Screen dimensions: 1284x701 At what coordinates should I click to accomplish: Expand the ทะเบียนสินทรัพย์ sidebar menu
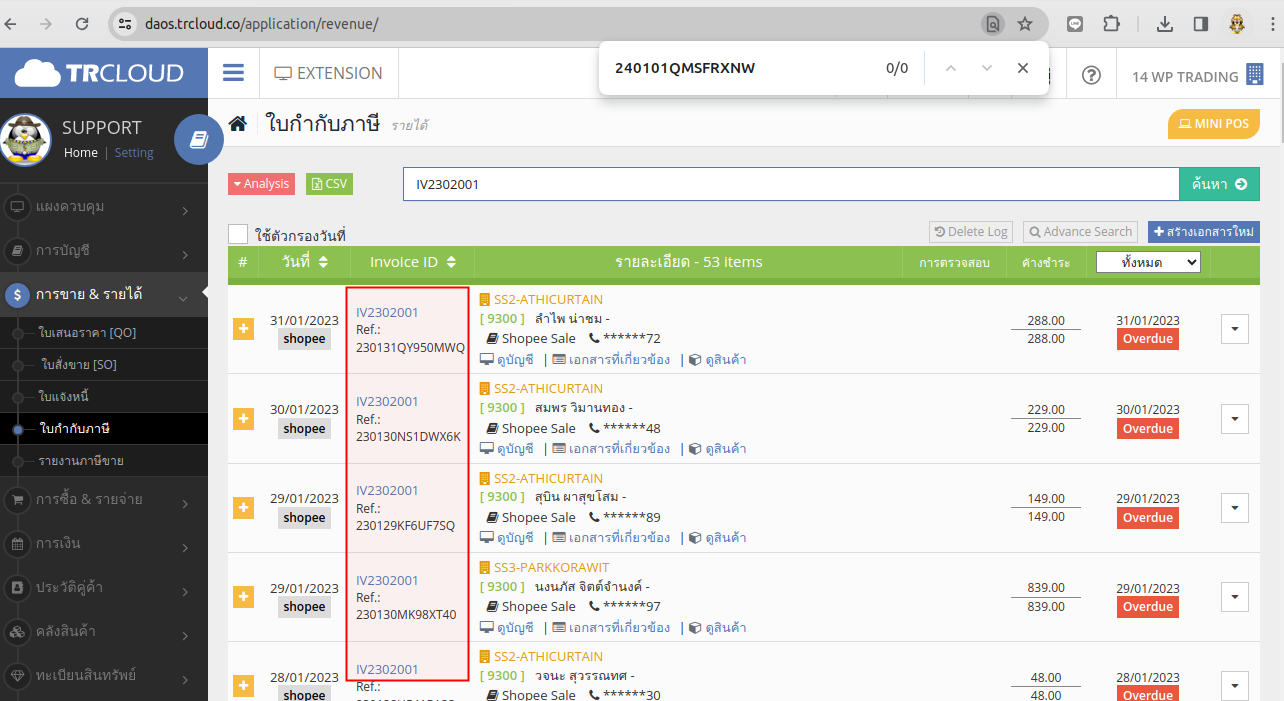104,675
